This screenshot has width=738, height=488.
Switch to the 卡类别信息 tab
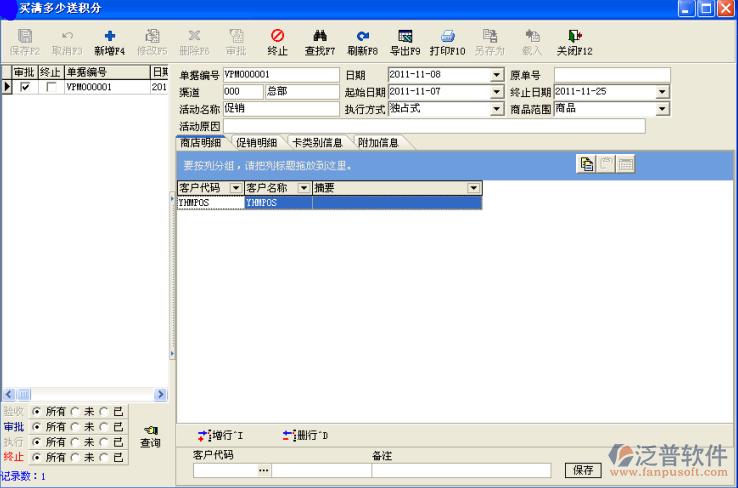(x=318, y=143)
